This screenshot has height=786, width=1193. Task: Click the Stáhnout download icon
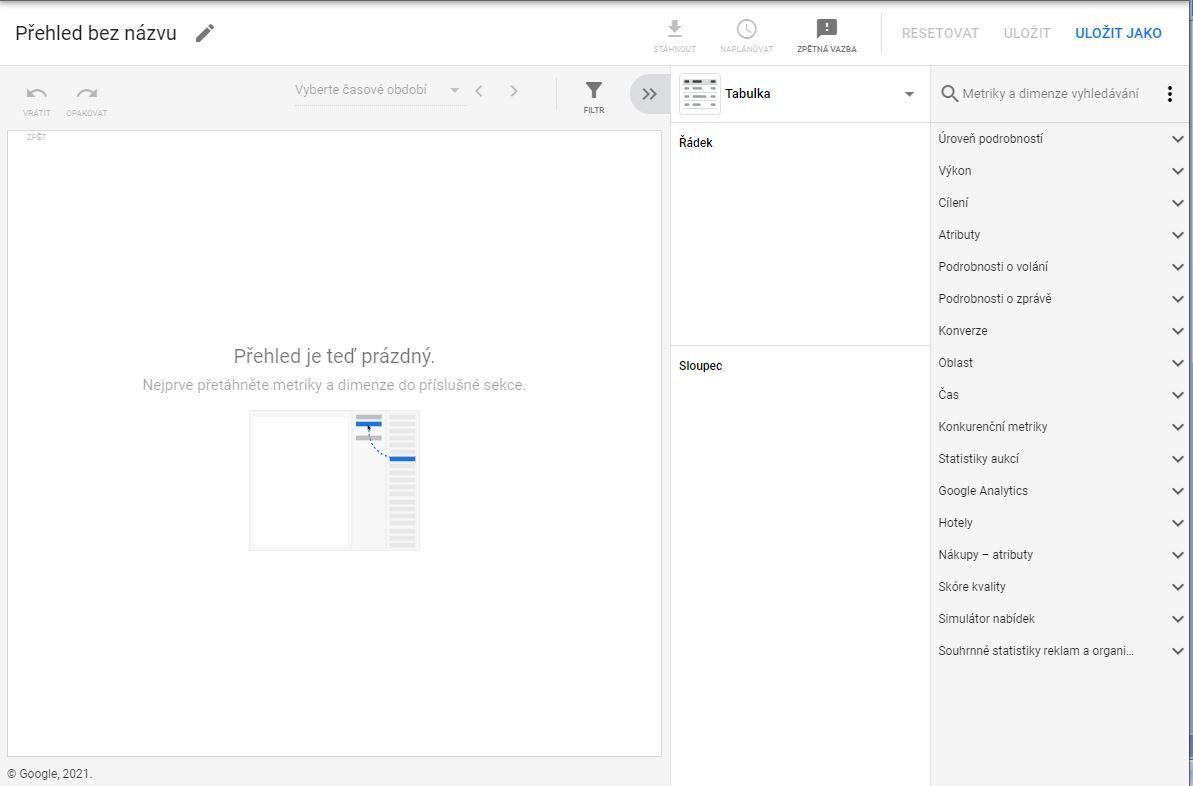click(674, 29)
